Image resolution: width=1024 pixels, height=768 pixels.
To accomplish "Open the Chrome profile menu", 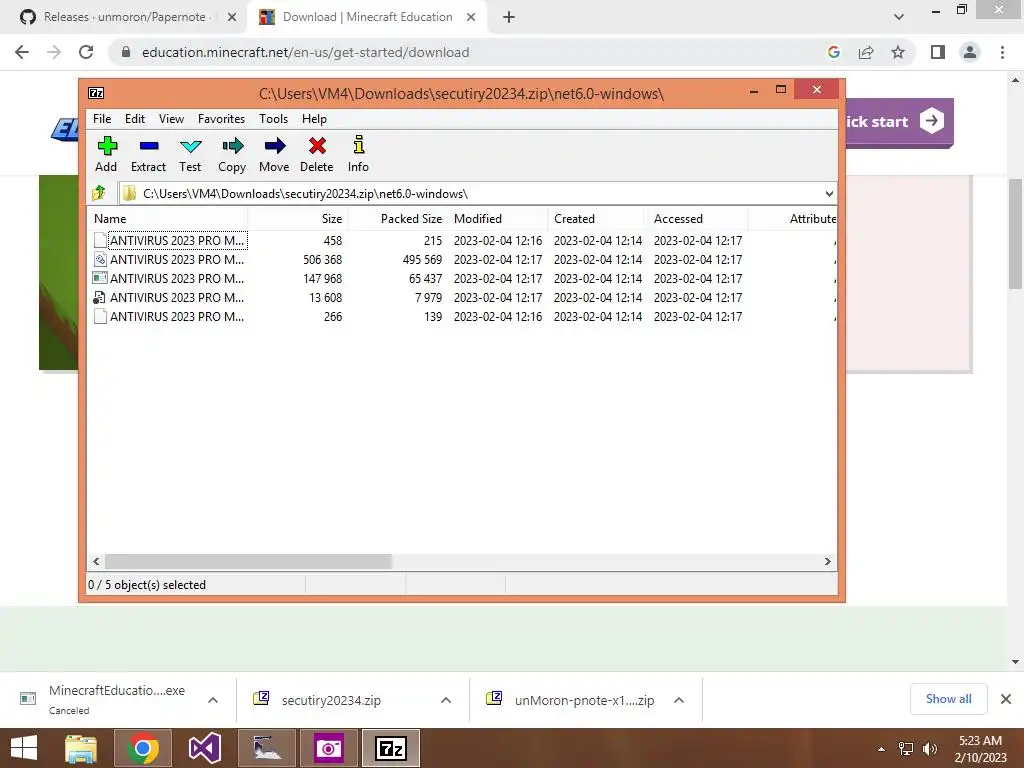I will point(970,52).
